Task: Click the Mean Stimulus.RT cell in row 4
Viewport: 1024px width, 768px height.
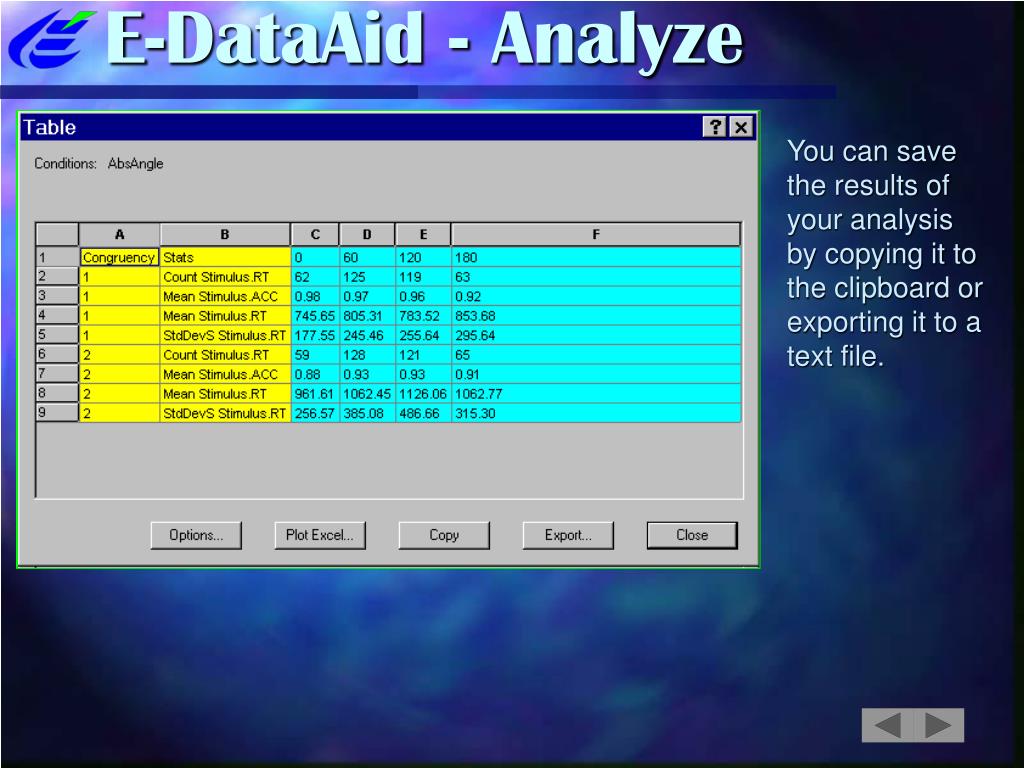Action: coord(225,316)
